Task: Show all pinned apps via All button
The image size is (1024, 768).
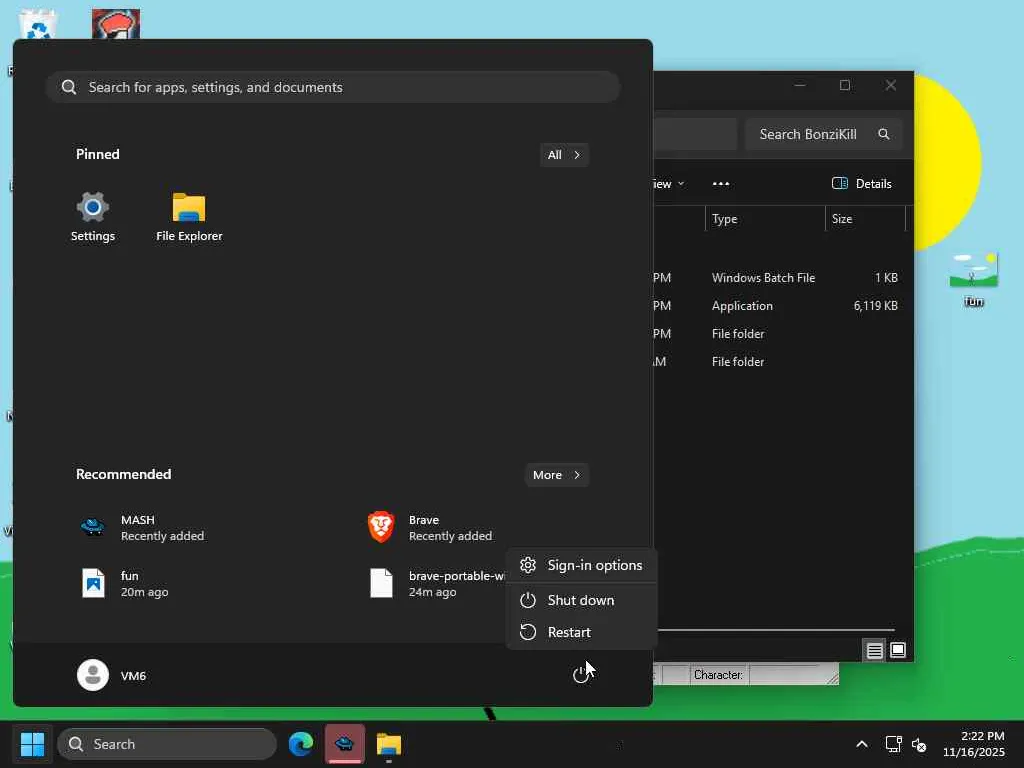Action: [x=564, y=155]
